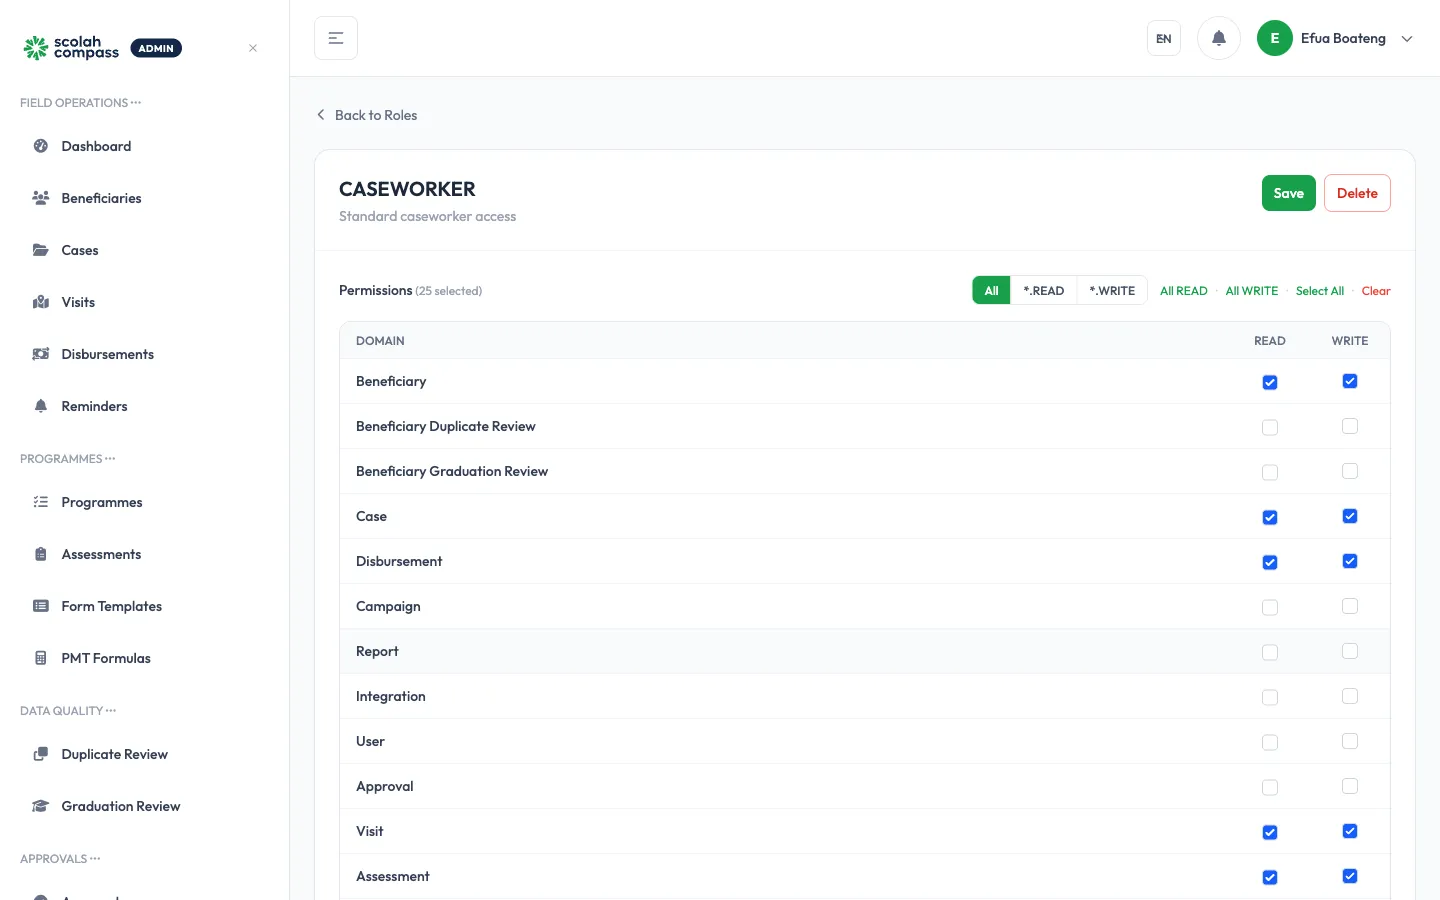
Task: Expand Approvals section ellipsis
Action: tap(95, 859)
